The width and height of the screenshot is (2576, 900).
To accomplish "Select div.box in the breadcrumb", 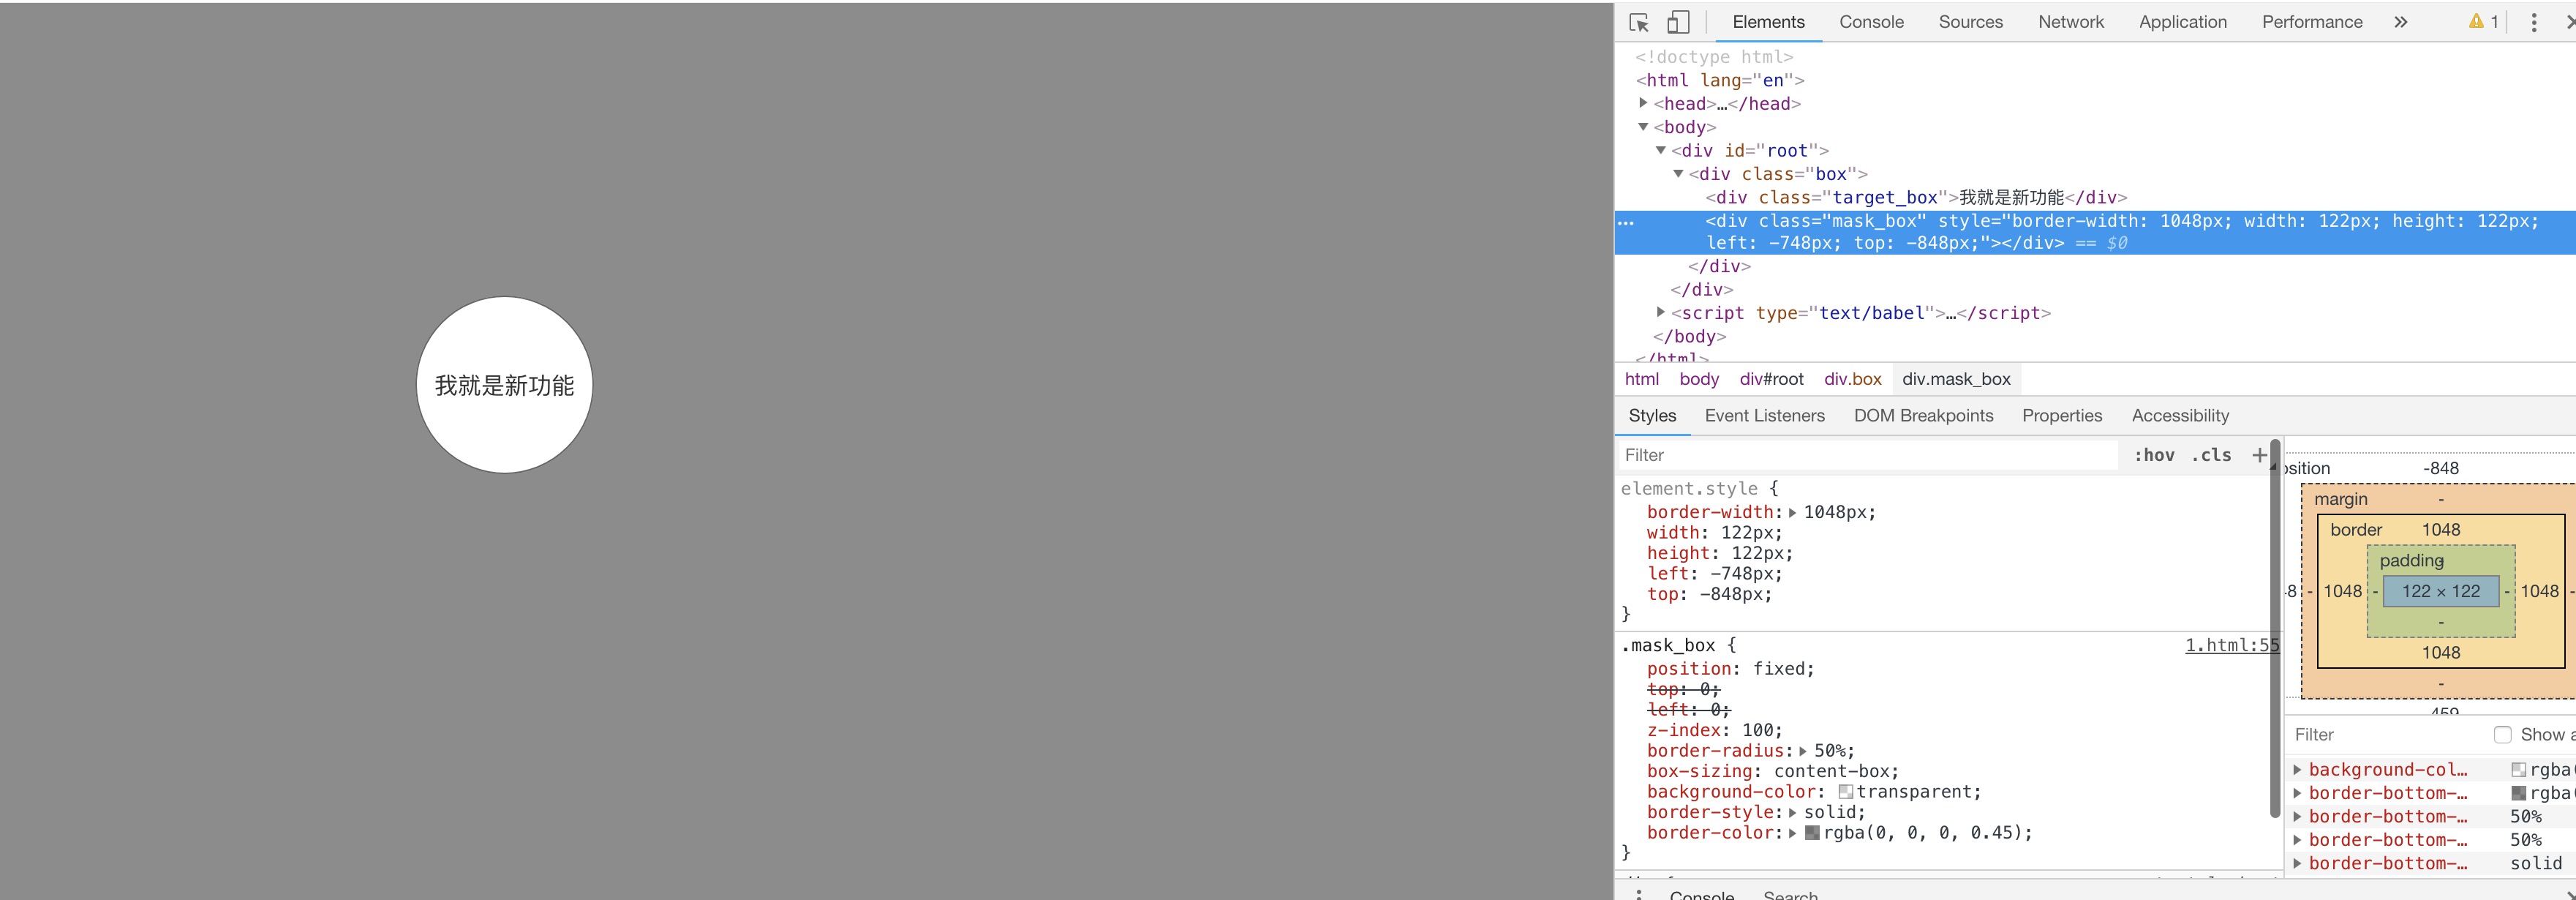I will click(x=1852, y=379).
